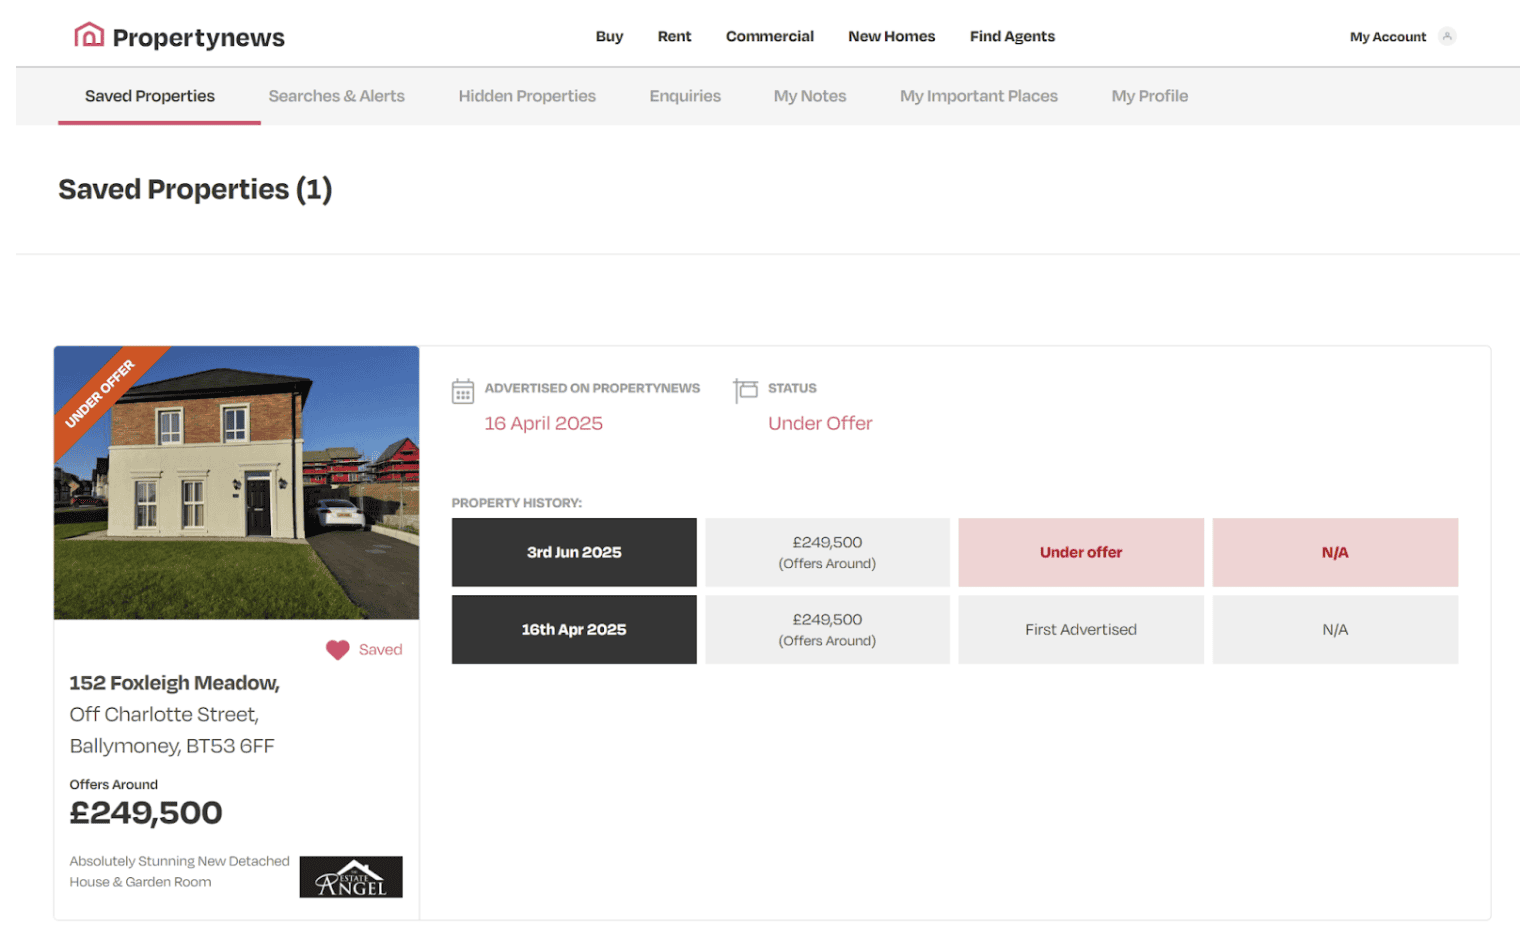This screenshot has width=1525, height=950.
Task: Select the 16th Apr 2025 history cell
Action: pos(574,630)
